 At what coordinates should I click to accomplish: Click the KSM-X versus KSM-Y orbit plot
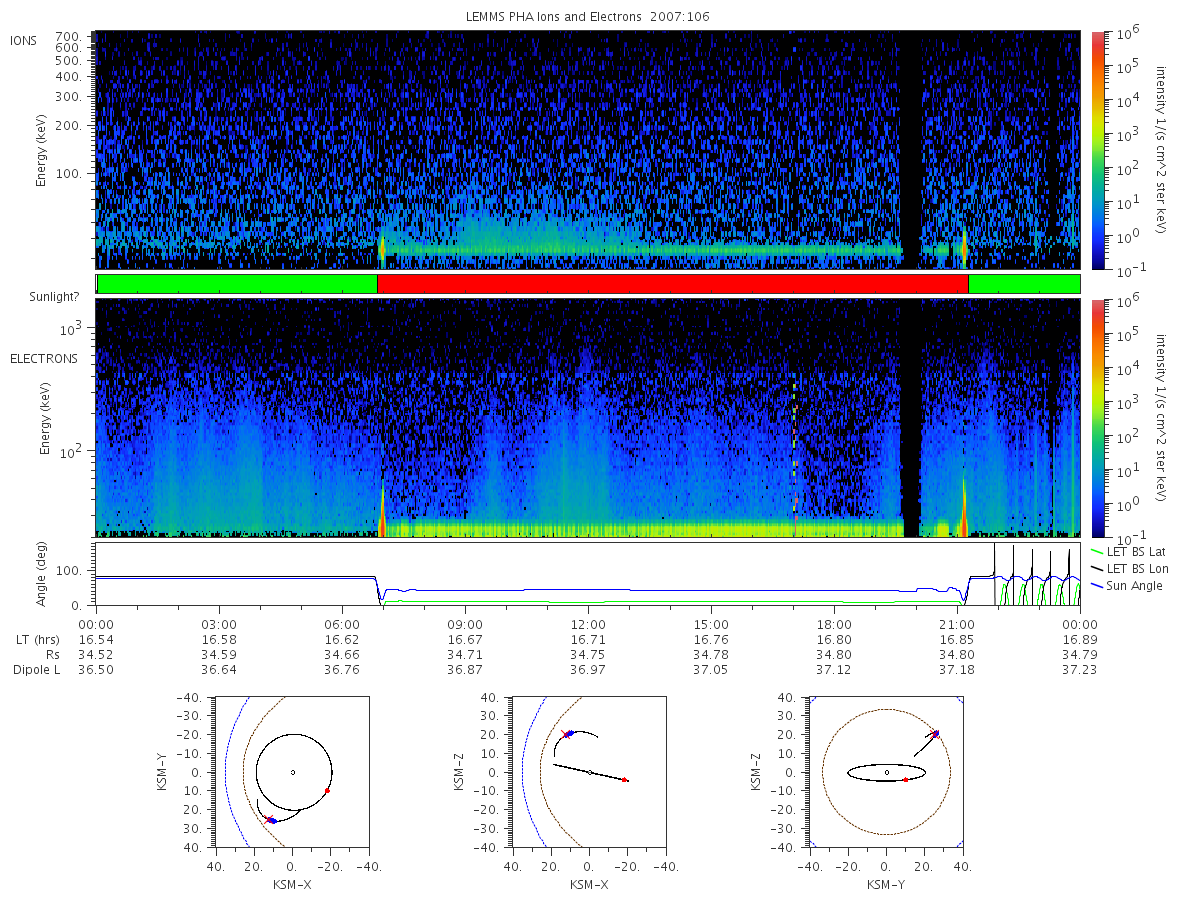pyautogui.click(x=291, y=772)
